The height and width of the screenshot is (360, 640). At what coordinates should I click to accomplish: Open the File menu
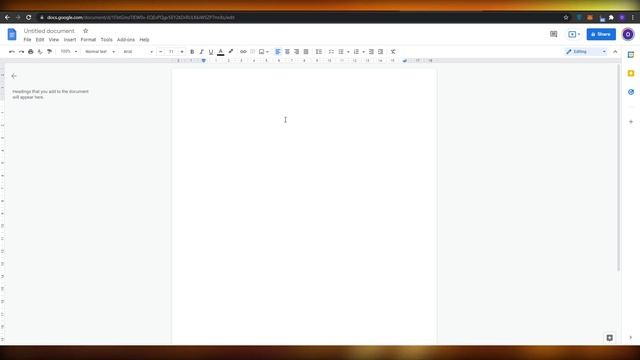(27, 40)
